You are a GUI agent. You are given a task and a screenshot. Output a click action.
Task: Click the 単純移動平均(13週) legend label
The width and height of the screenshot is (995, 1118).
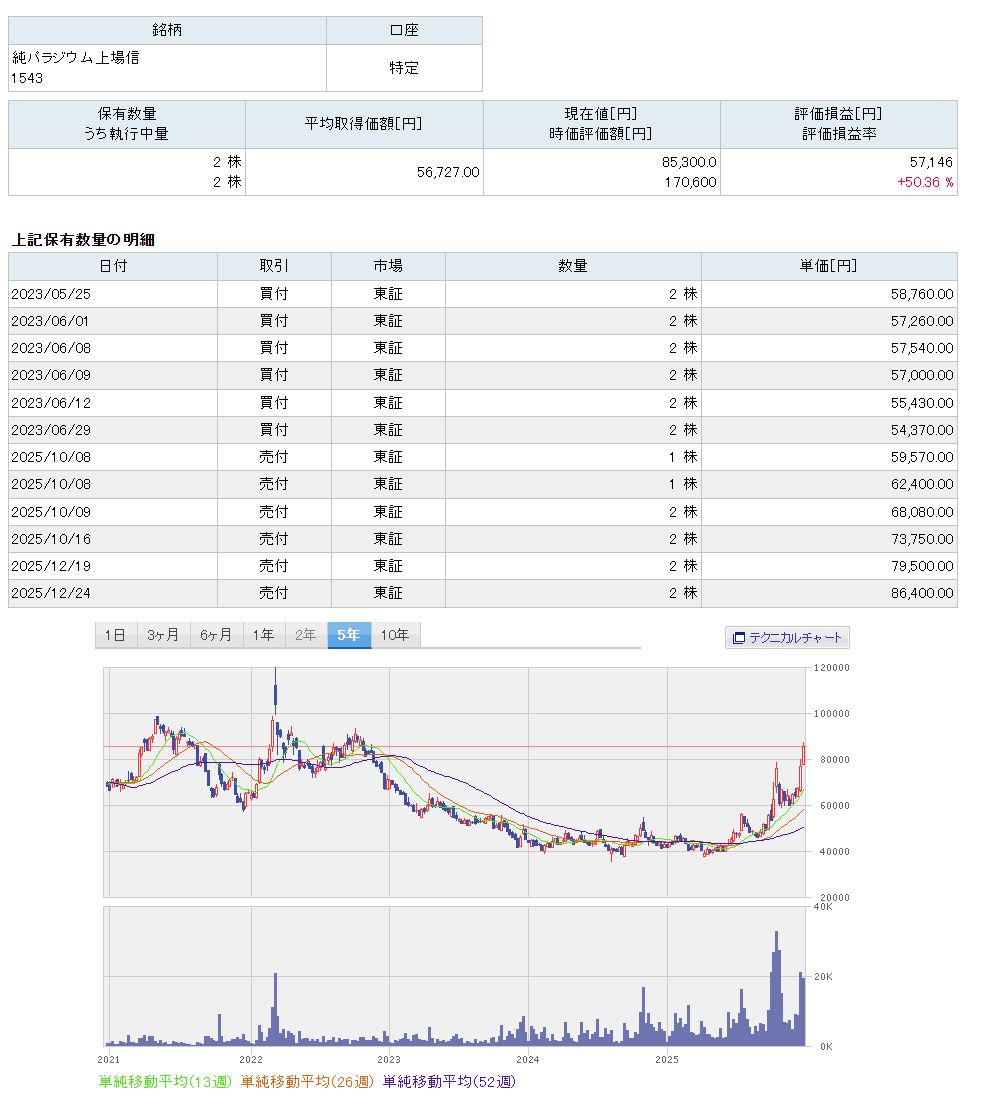(x=166, y=1081)
